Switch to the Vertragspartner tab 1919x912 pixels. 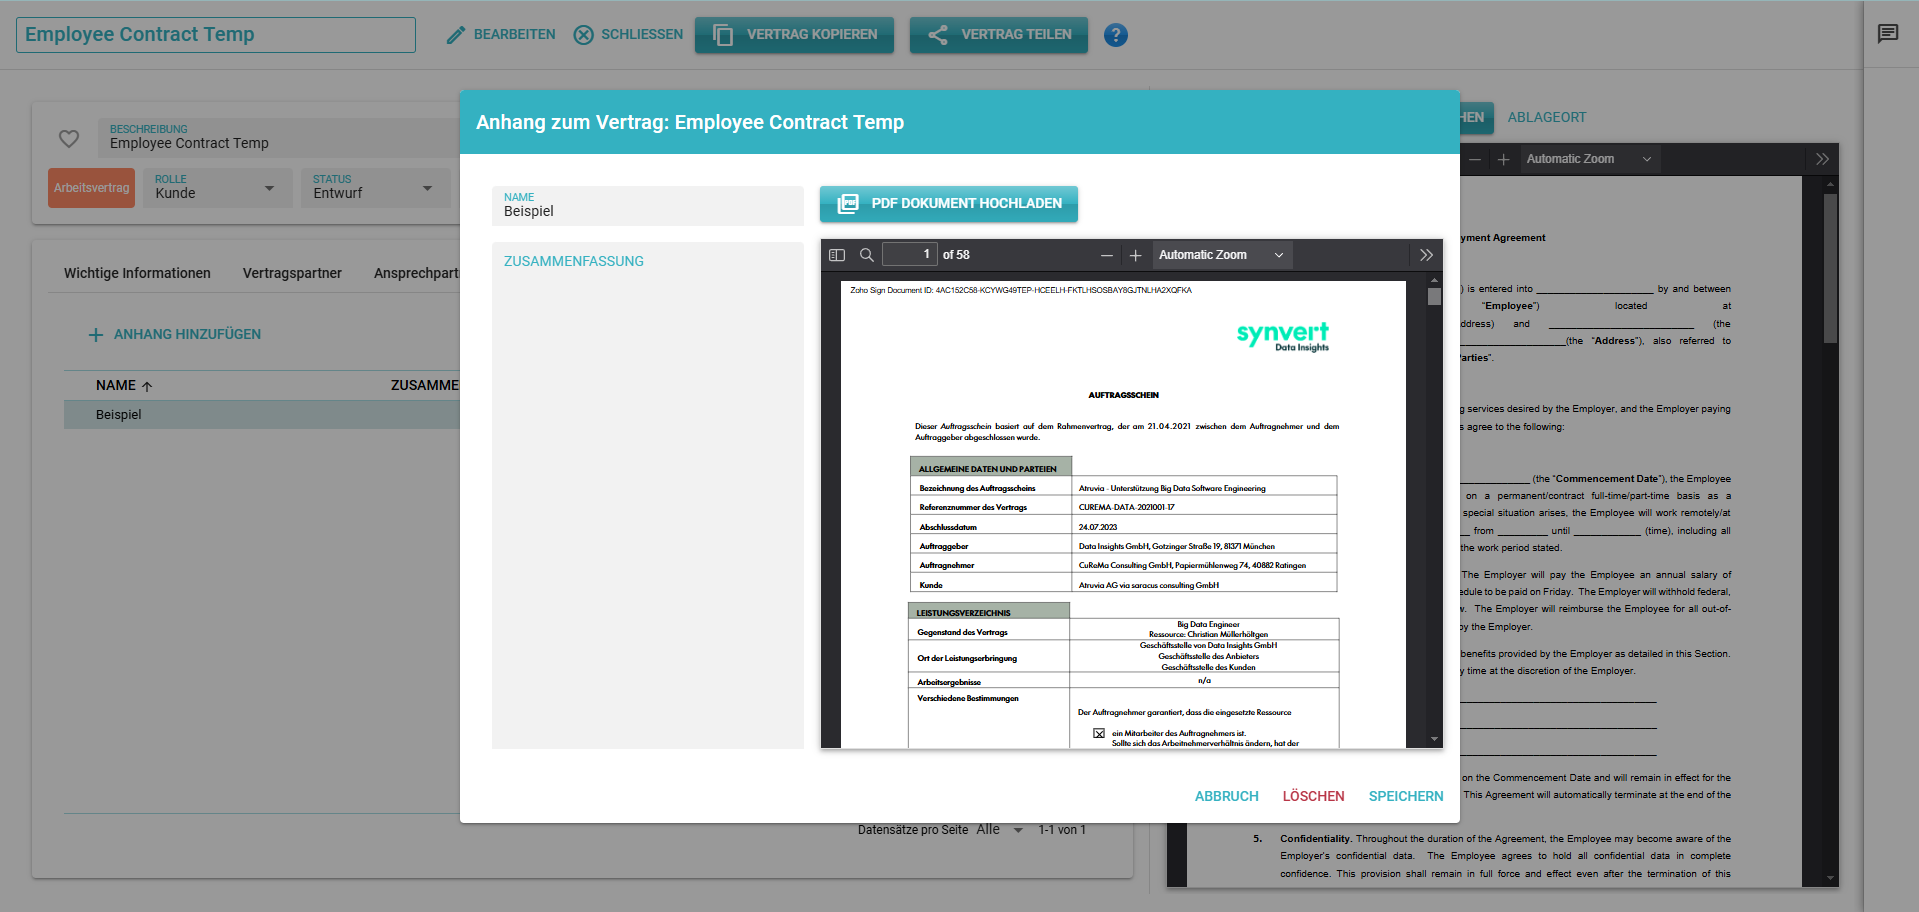click(292, 273)
